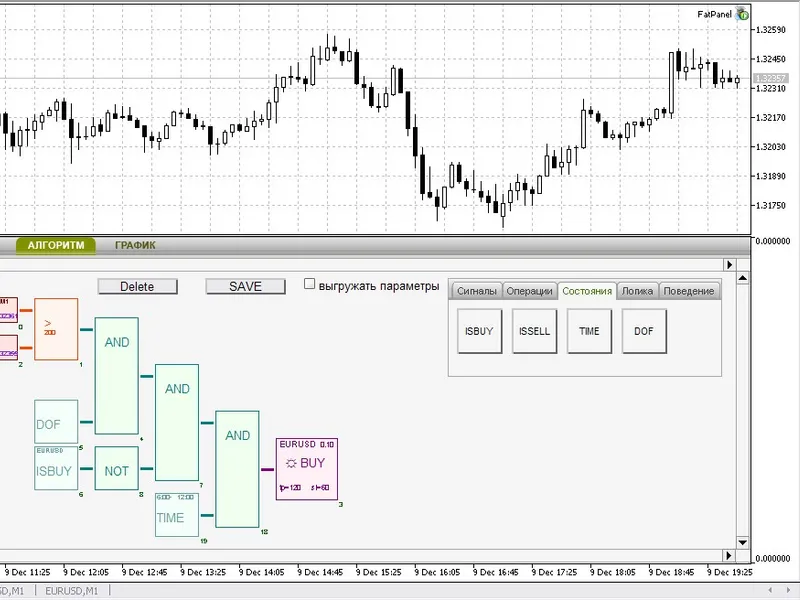The height and width of the screenshot is (600, 800).
Task: Add an ISBUY state block from palette
Action: (479, 331)
